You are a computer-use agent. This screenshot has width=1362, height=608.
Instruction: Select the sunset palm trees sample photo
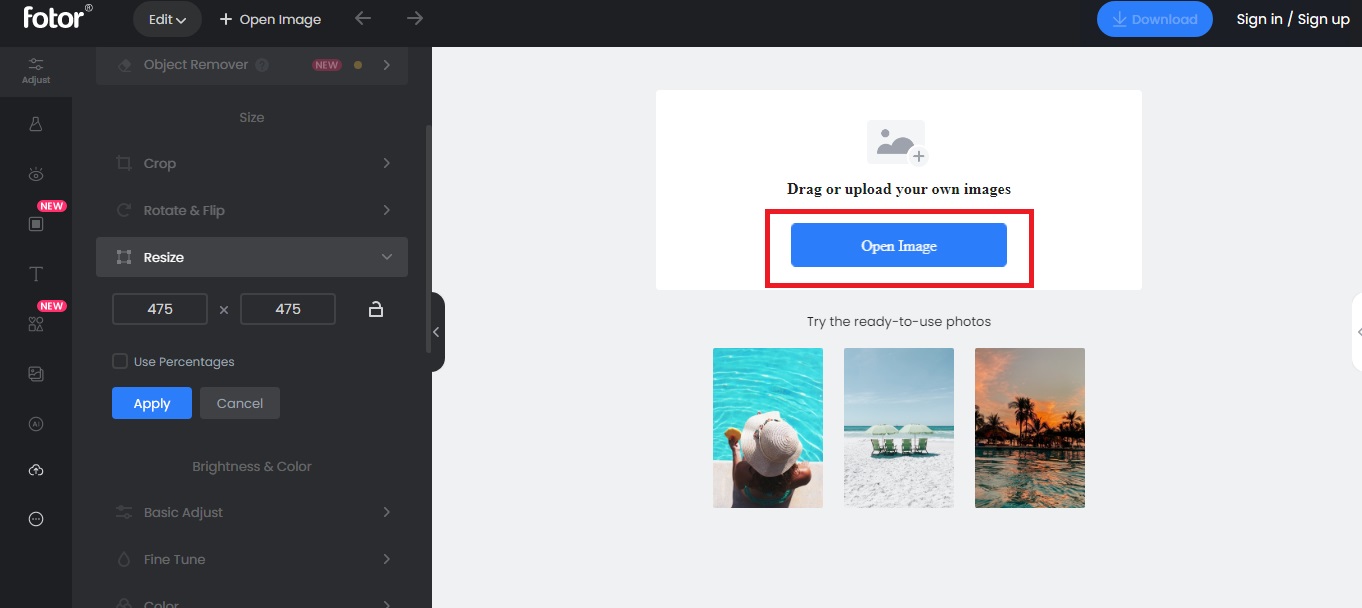(1029, 427)
